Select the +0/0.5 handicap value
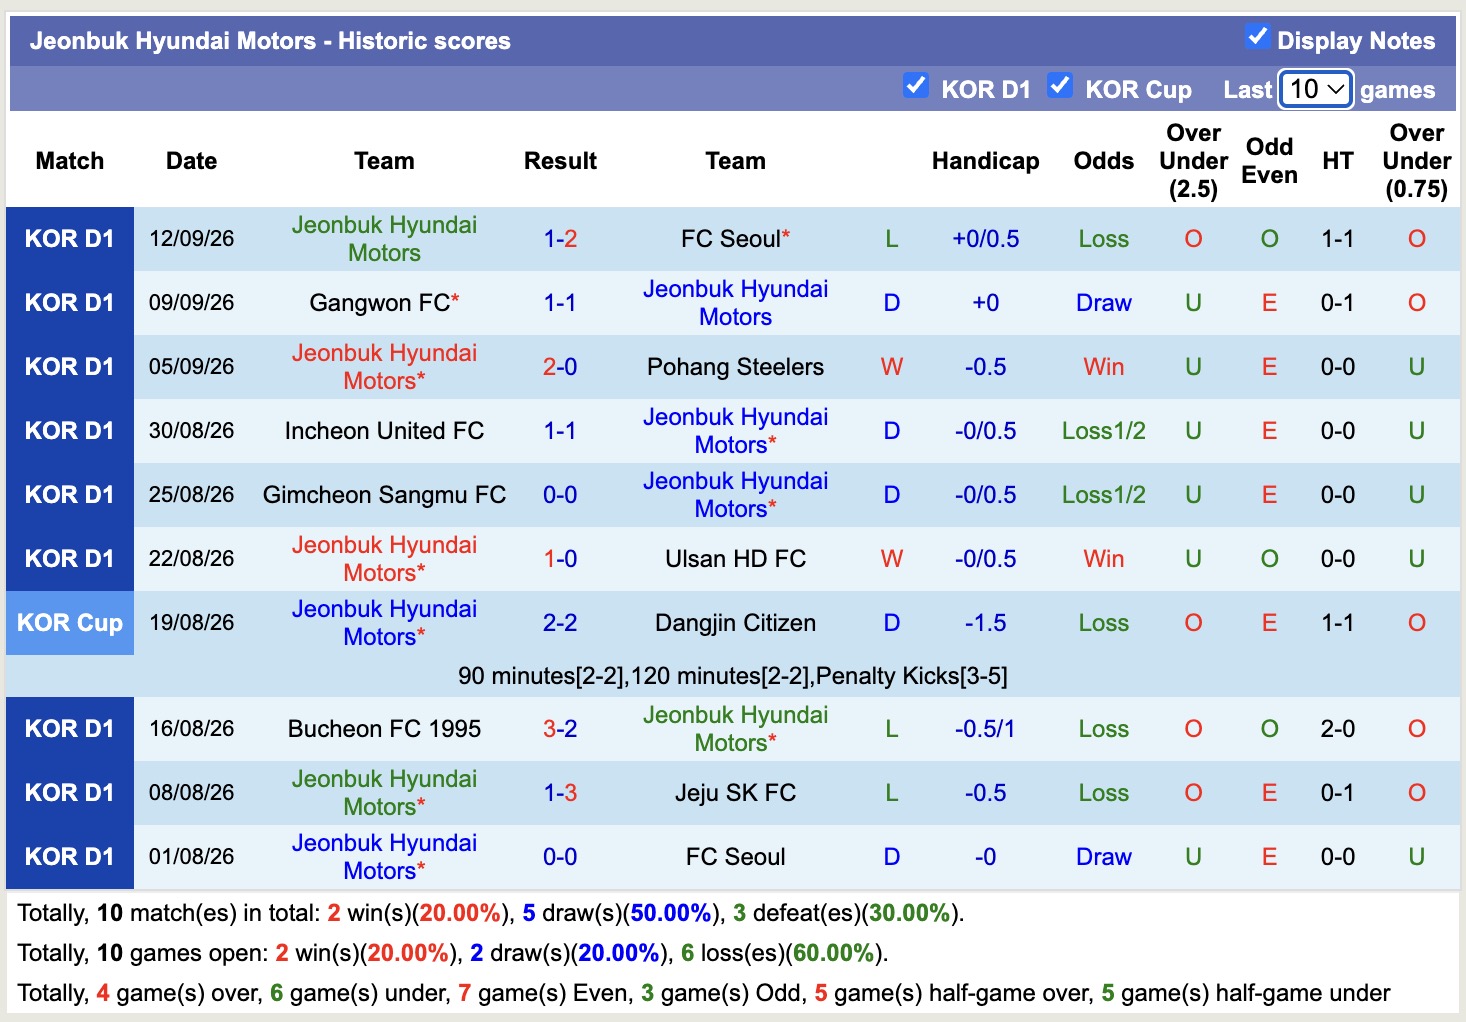Image resolution: width=1466 pixels, height=1022 pixels. tap(985, 239)
